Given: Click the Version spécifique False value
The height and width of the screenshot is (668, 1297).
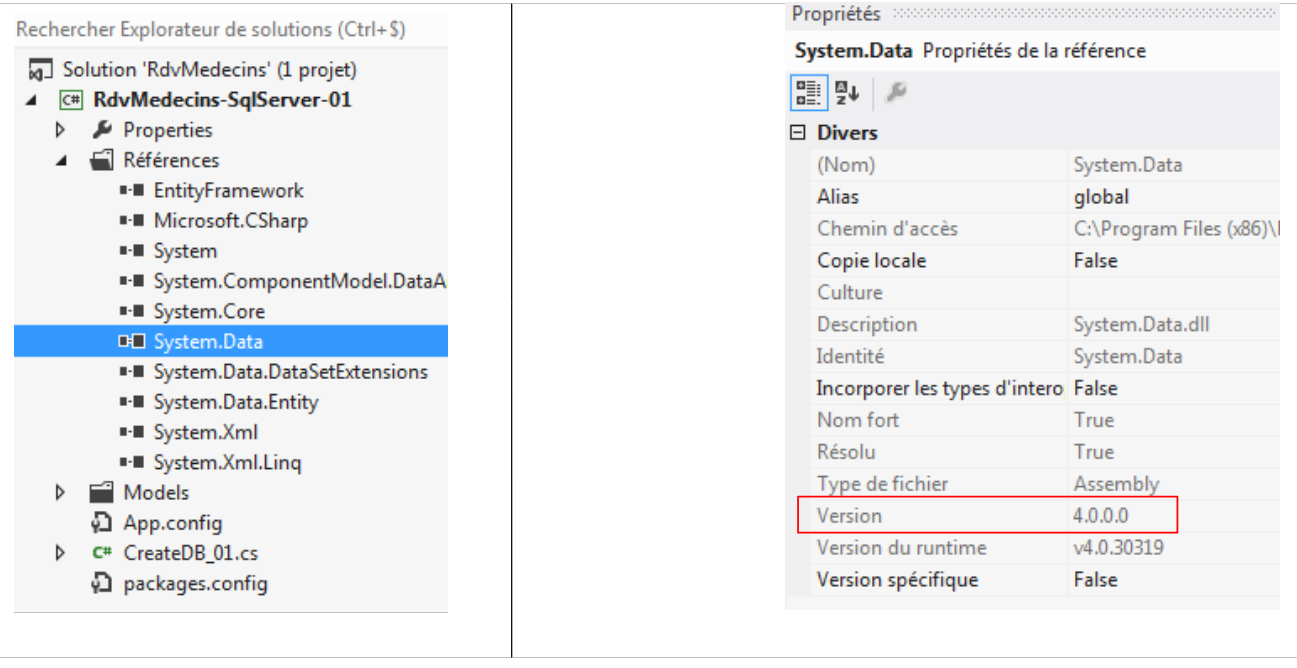Looking at the screenshot, I should [x=1096, y=580].
